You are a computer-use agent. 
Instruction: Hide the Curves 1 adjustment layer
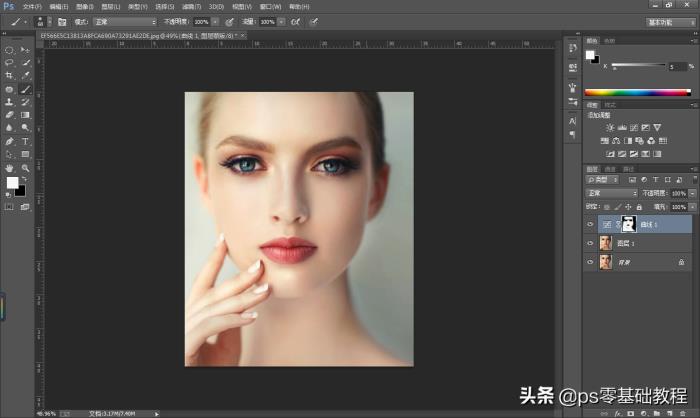(590, 224)
